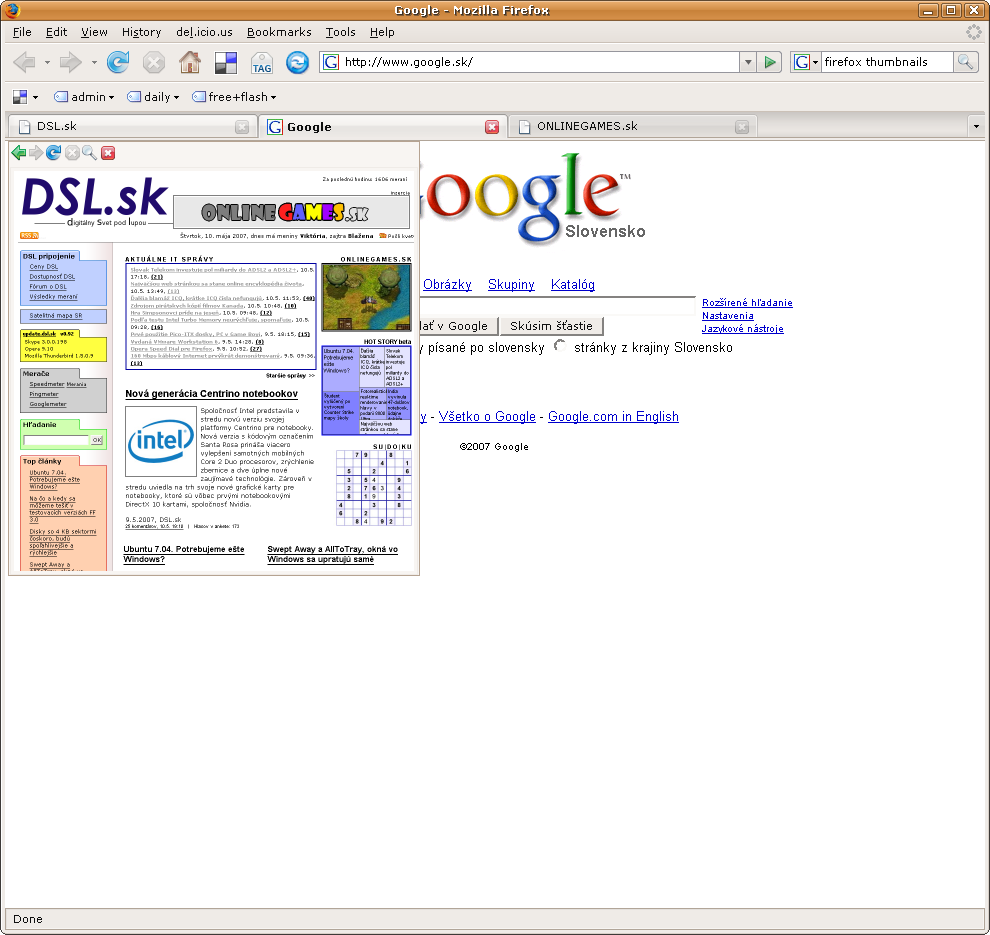
Task: Open the Bookmarks menu
Action: coord(279,32)
